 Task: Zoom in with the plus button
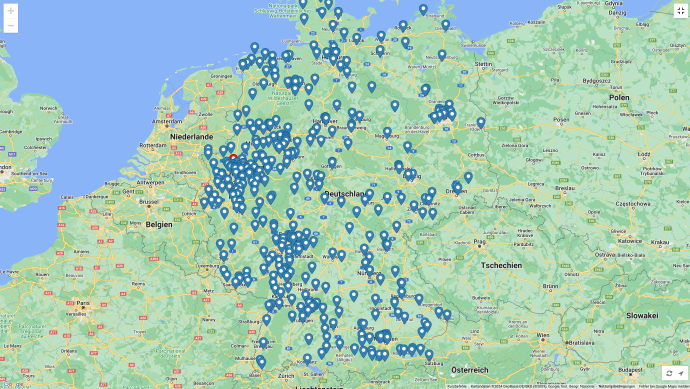click(x=11, y=11)
